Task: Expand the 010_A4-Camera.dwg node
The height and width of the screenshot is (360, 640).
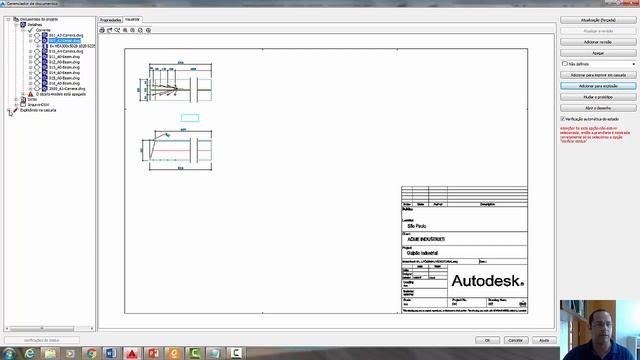Action: [31, 51]
